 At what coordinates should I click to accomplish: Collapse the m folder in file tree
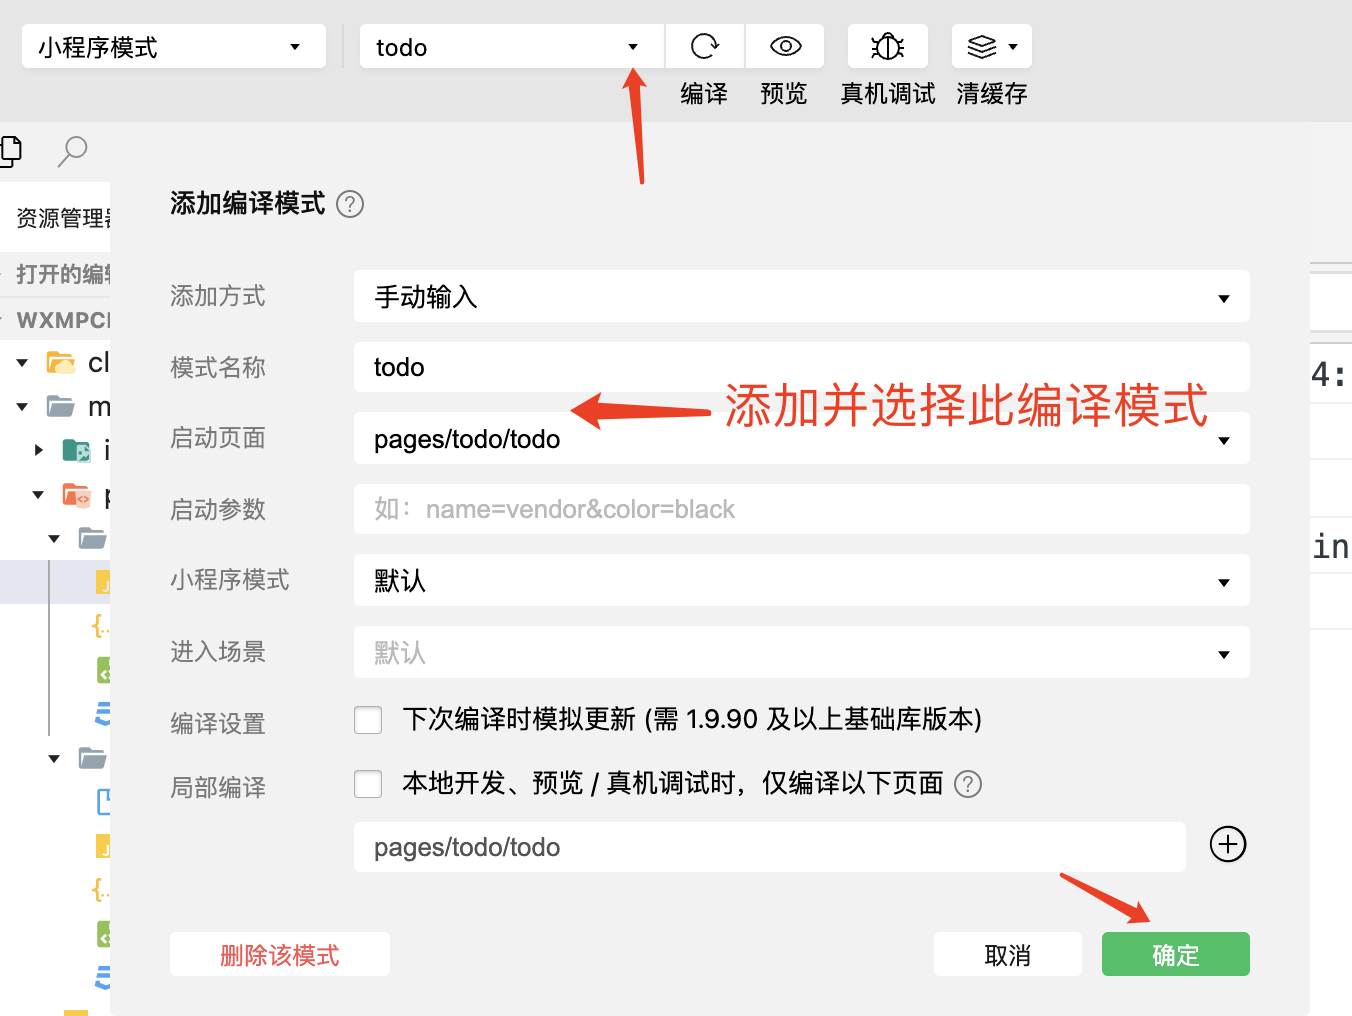click(22, 407)
